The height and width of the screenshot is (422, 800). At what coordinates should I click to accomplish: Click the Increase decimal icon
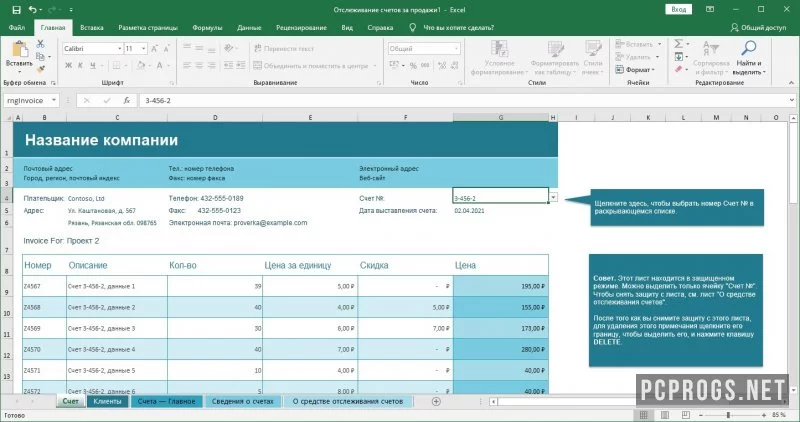[x=441, y=65]
